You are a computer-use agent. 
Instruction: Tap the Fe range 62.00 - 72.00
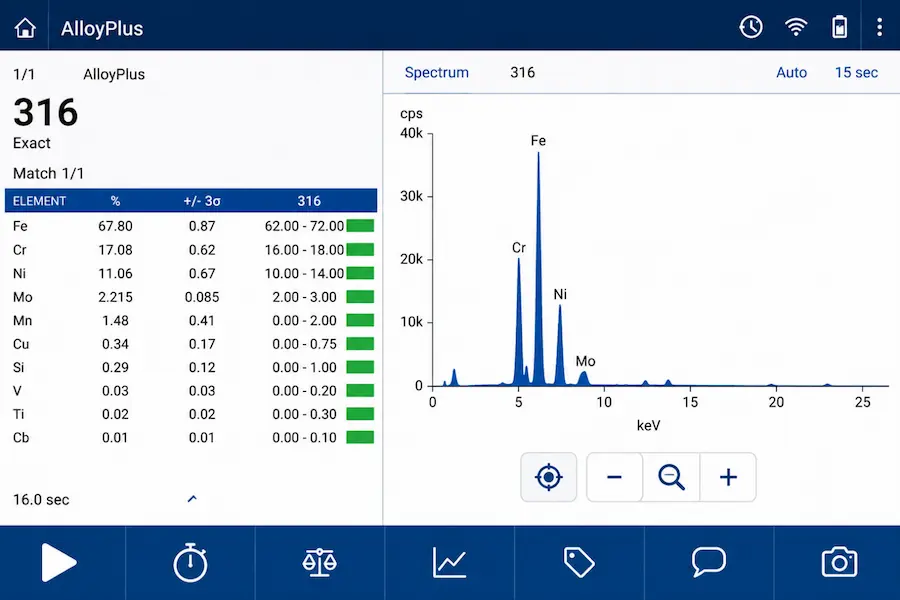304,226
